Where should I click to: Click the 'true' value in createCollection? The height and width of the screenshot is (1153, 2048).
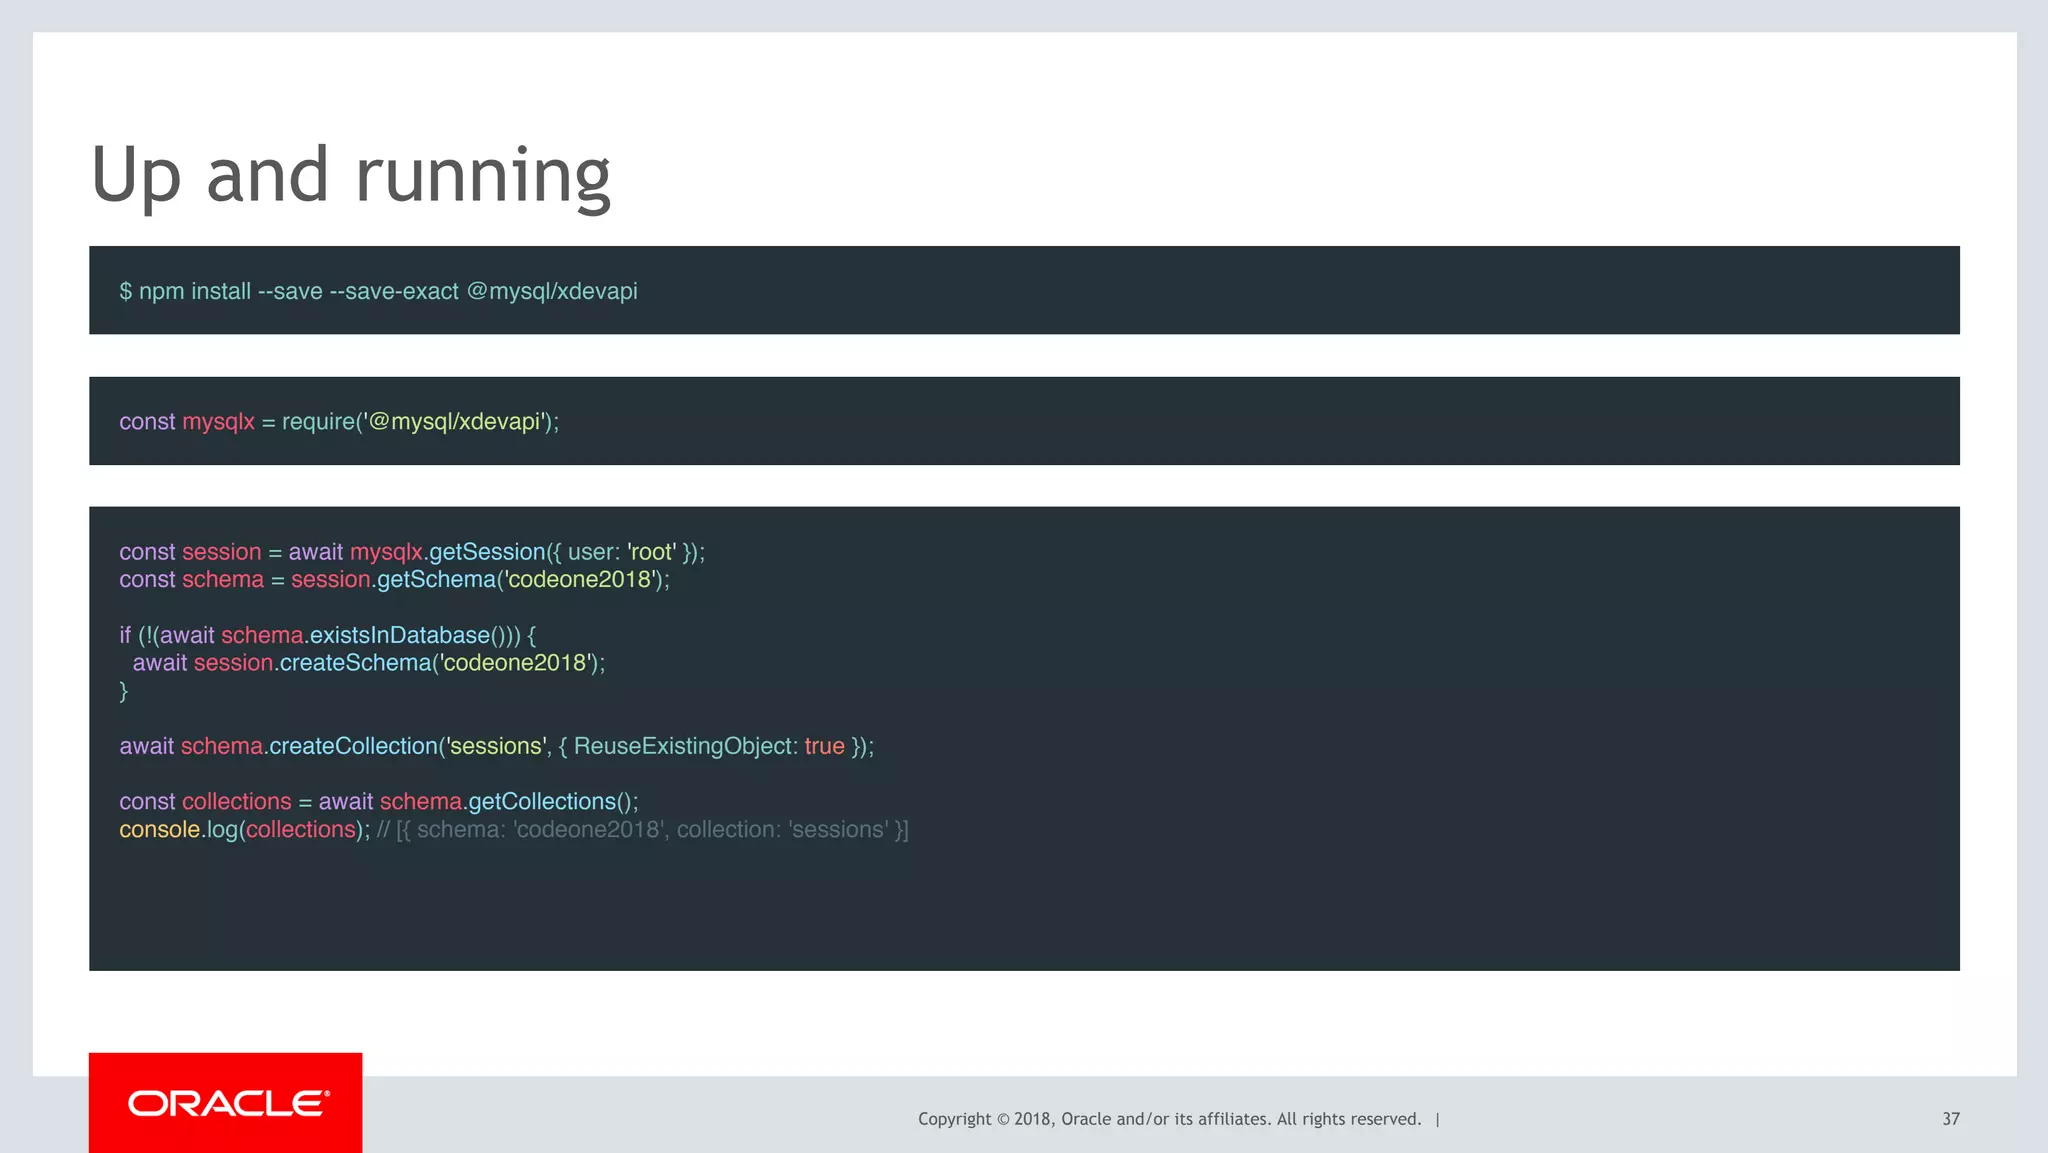(x=824, y=746)
